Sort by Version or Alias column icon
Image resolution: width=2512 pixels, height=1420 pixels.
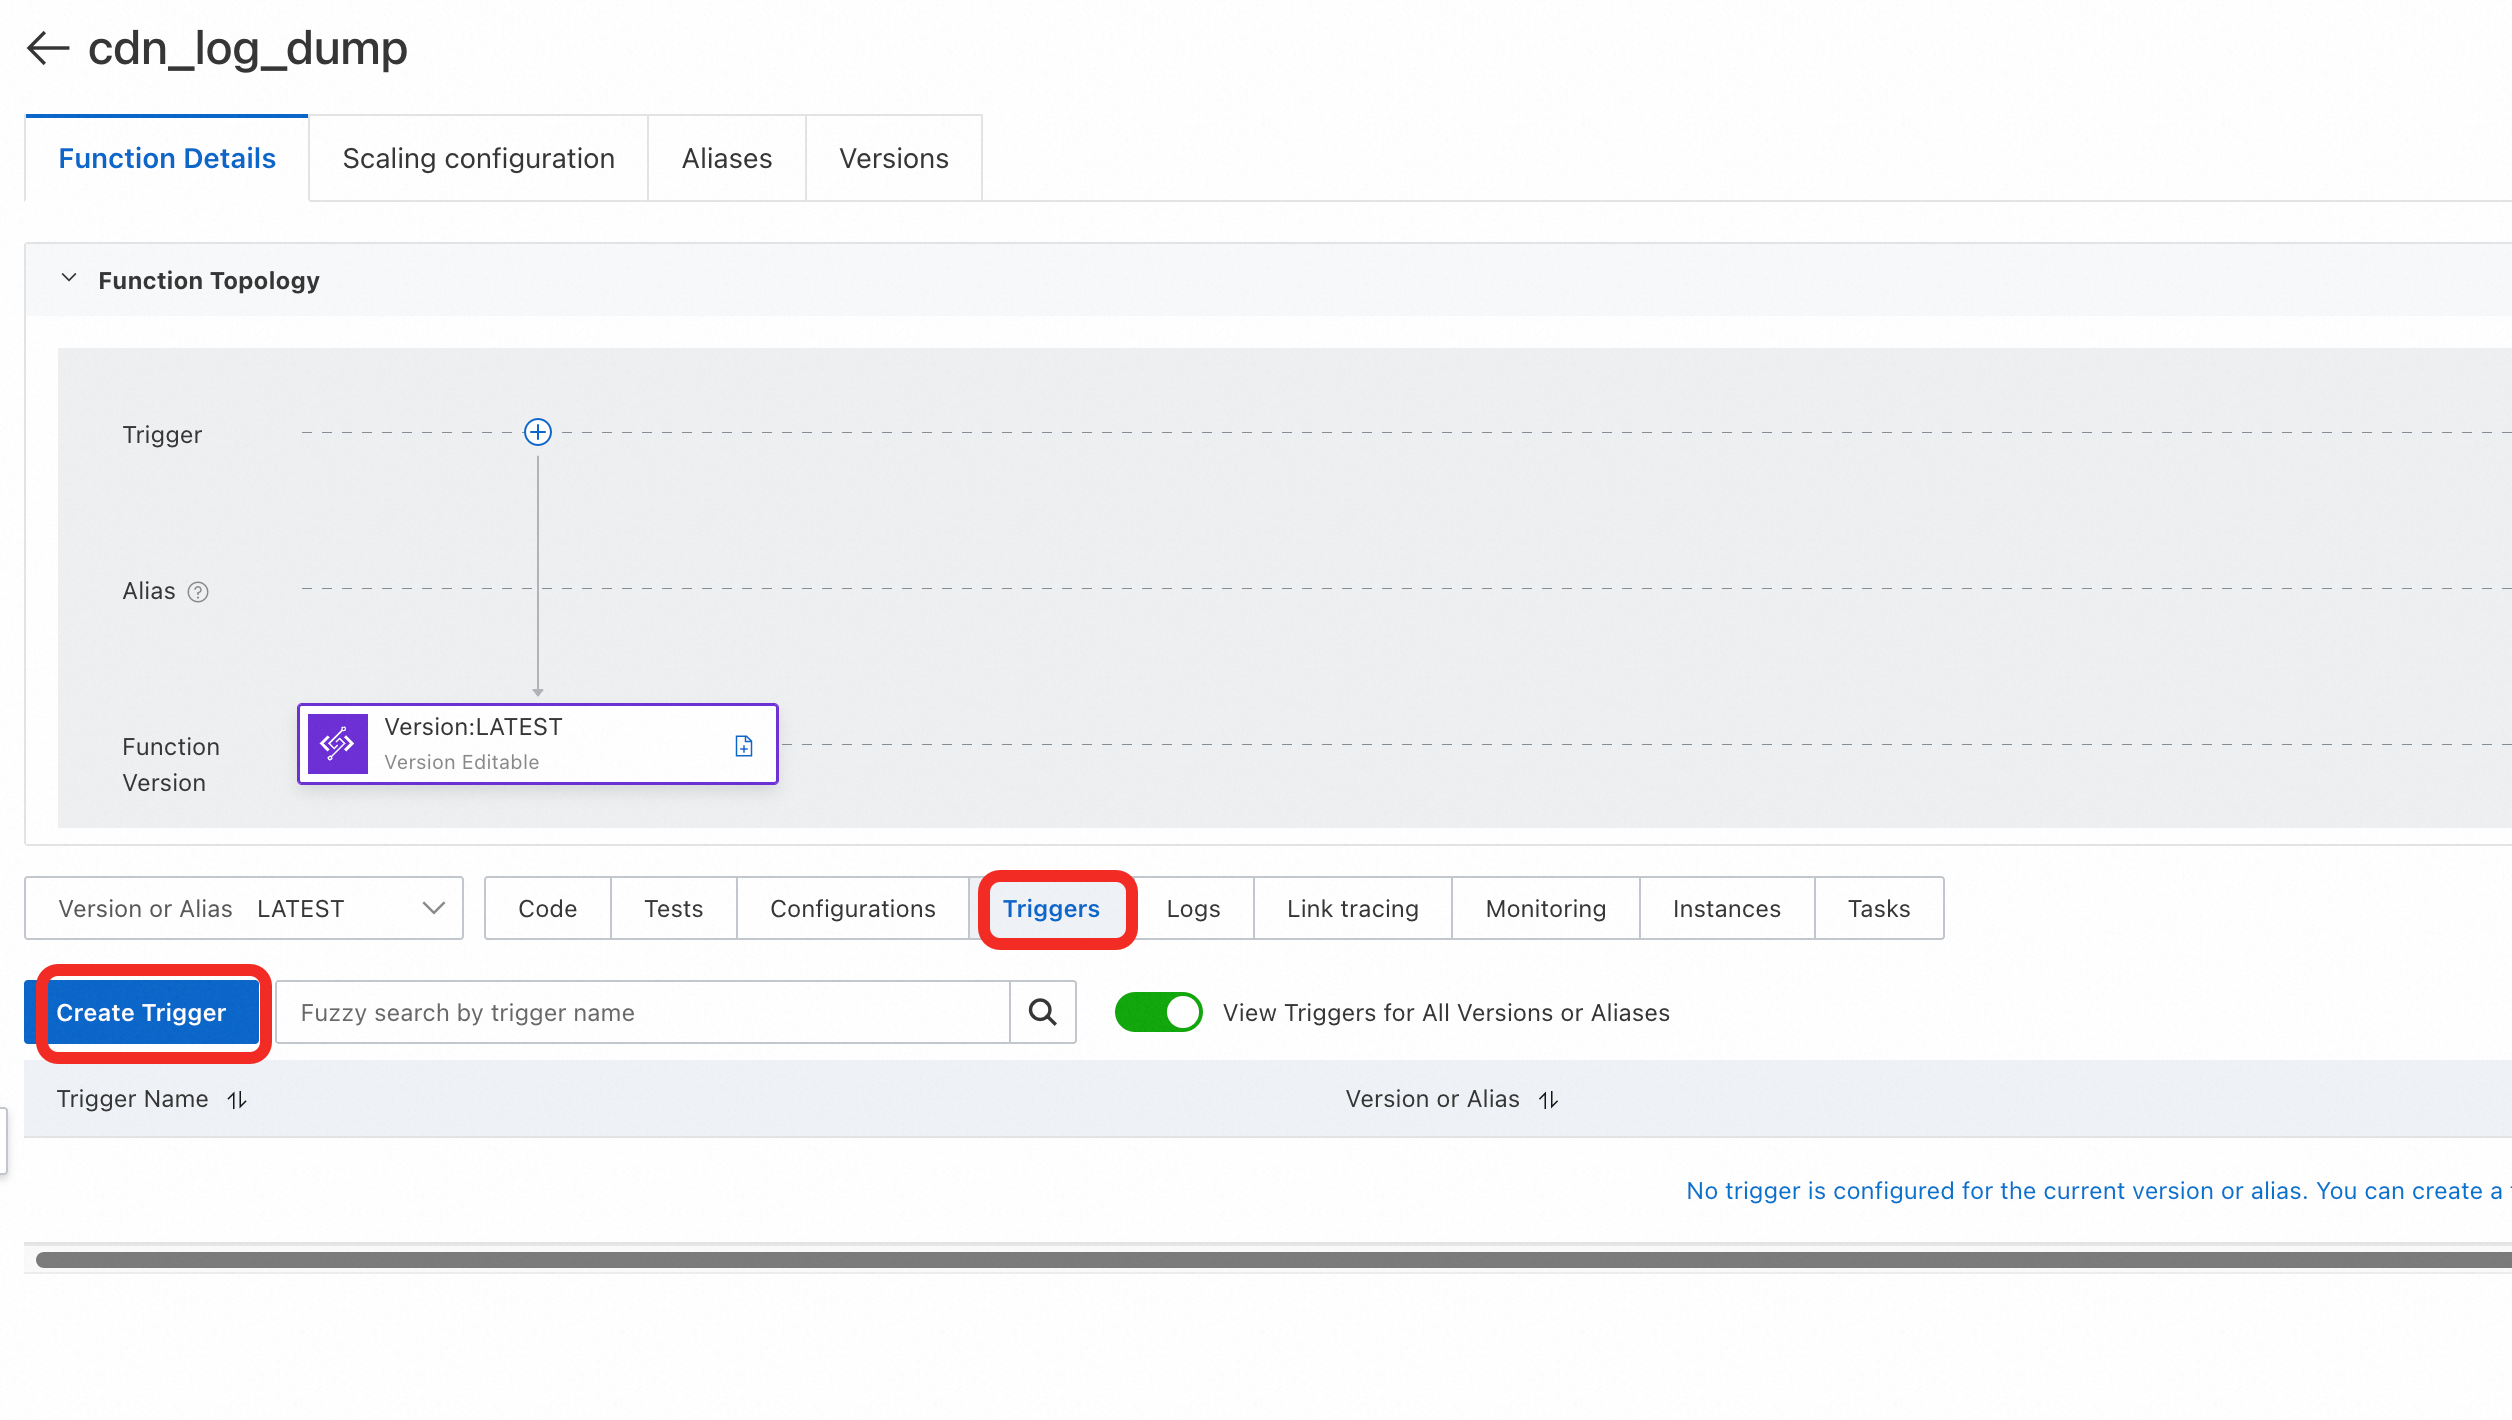tap(1548, 1100)
